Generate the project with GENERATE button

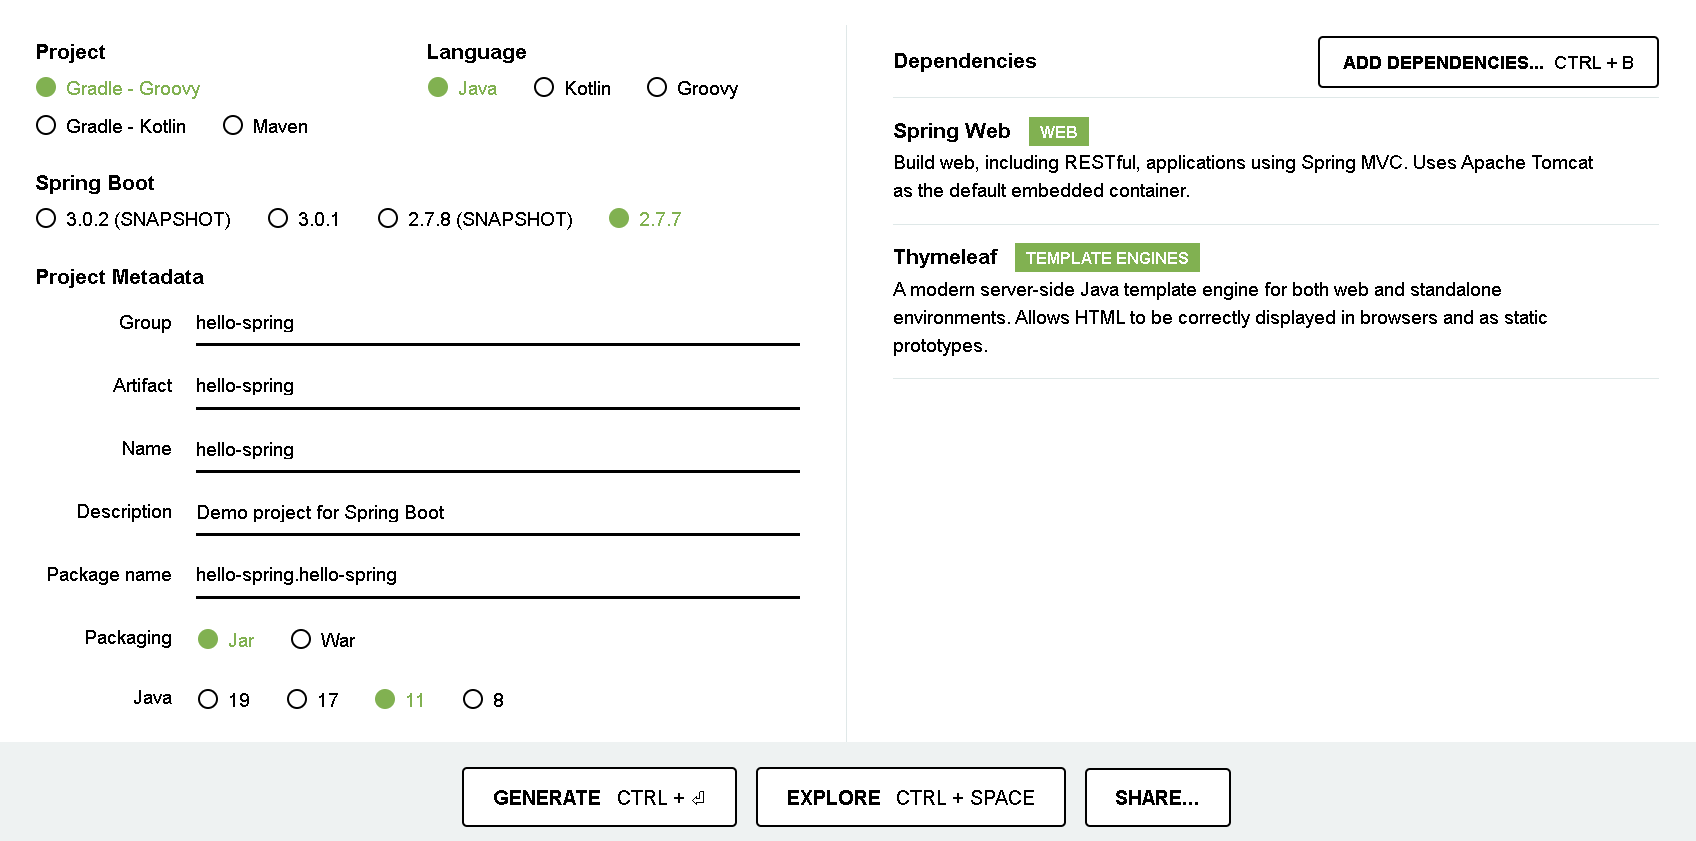pos(599,797)
